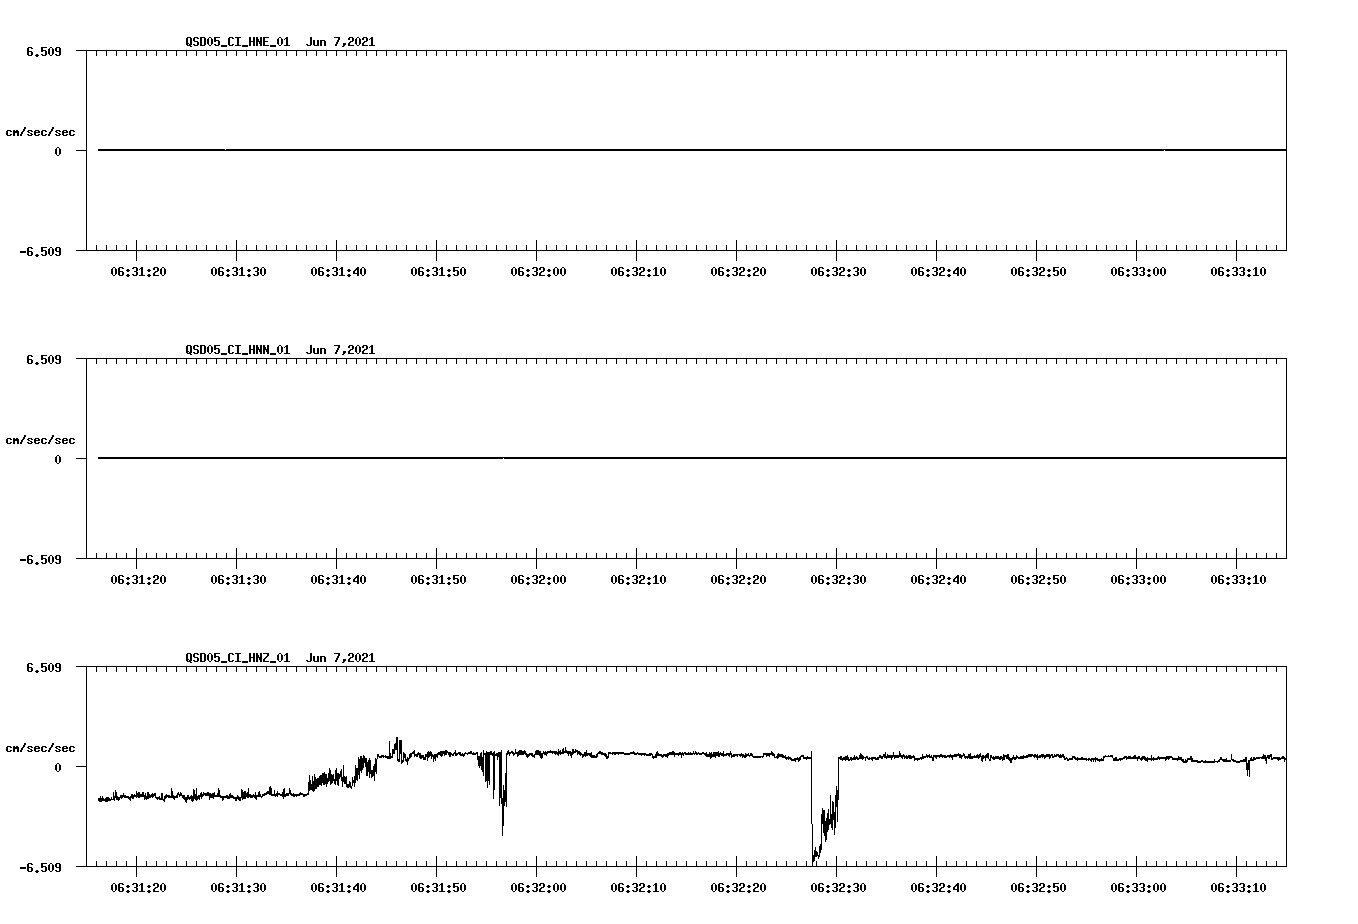Click 06:31:30 time label under HNN chart
Image resolution: width=1358 pixels, height=924 pixels.
point(238,580)
